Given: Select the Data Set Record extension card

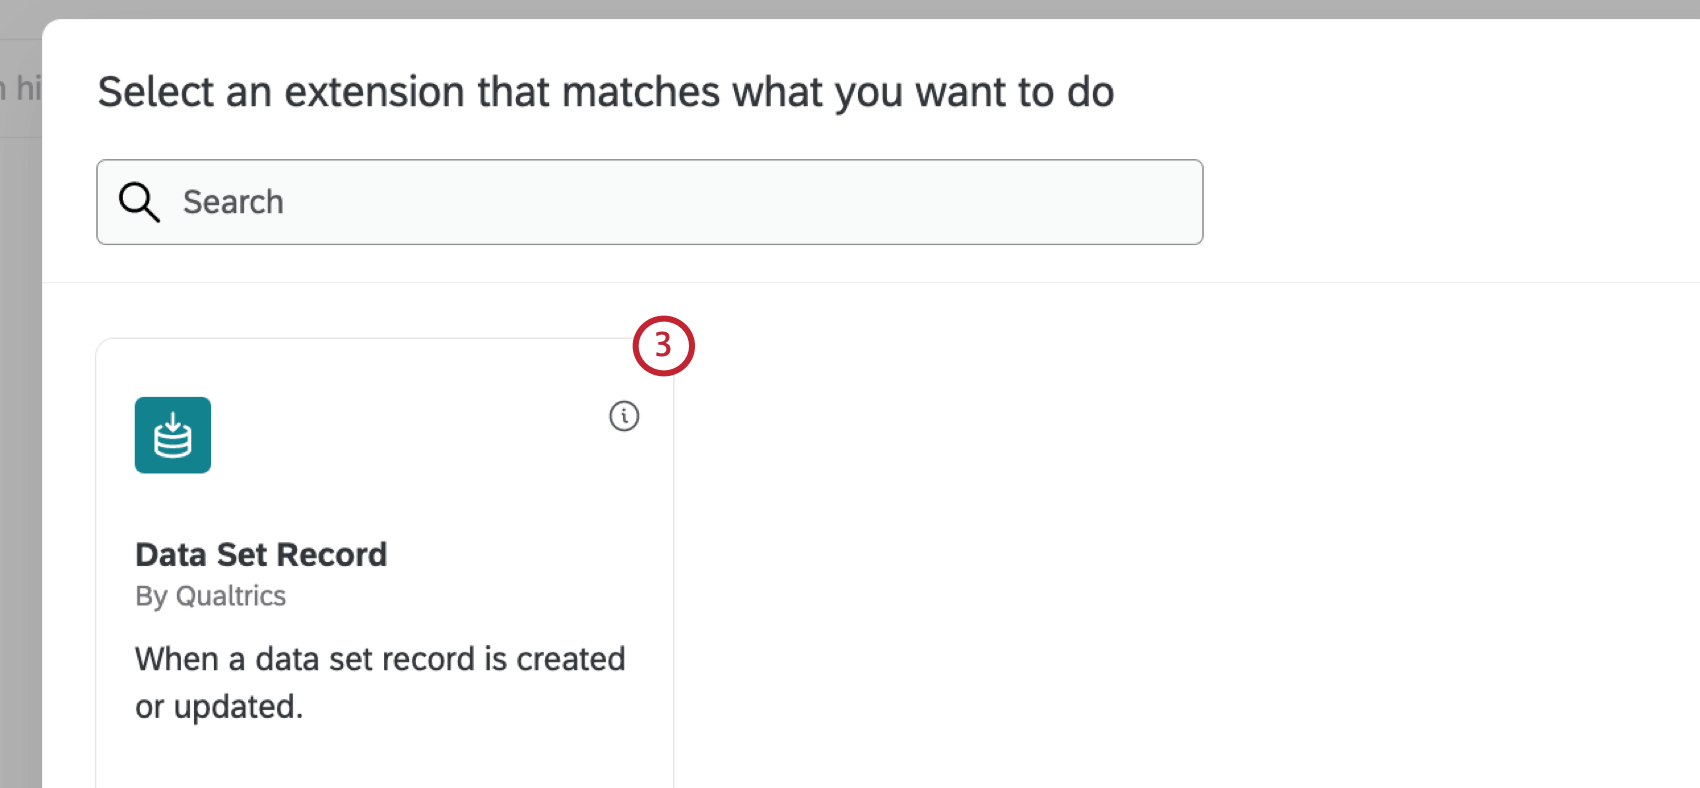Looking at the screenshot, I should 385,560.
